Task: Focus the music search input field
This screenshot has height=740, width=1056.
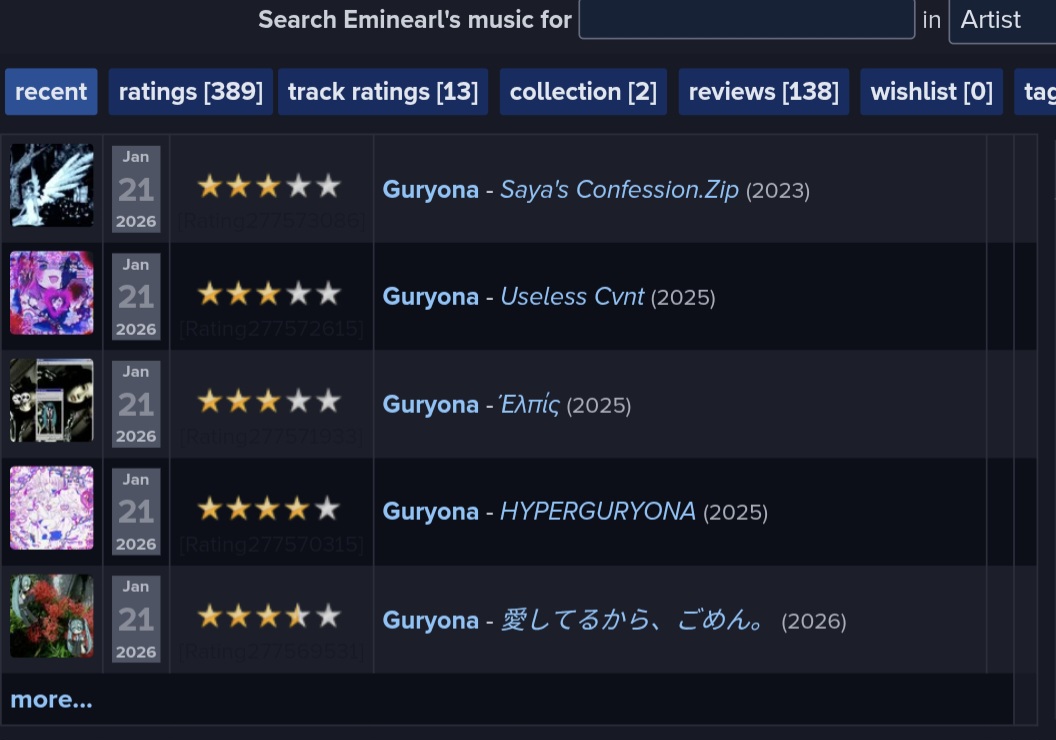Action: tap(746, 20)
